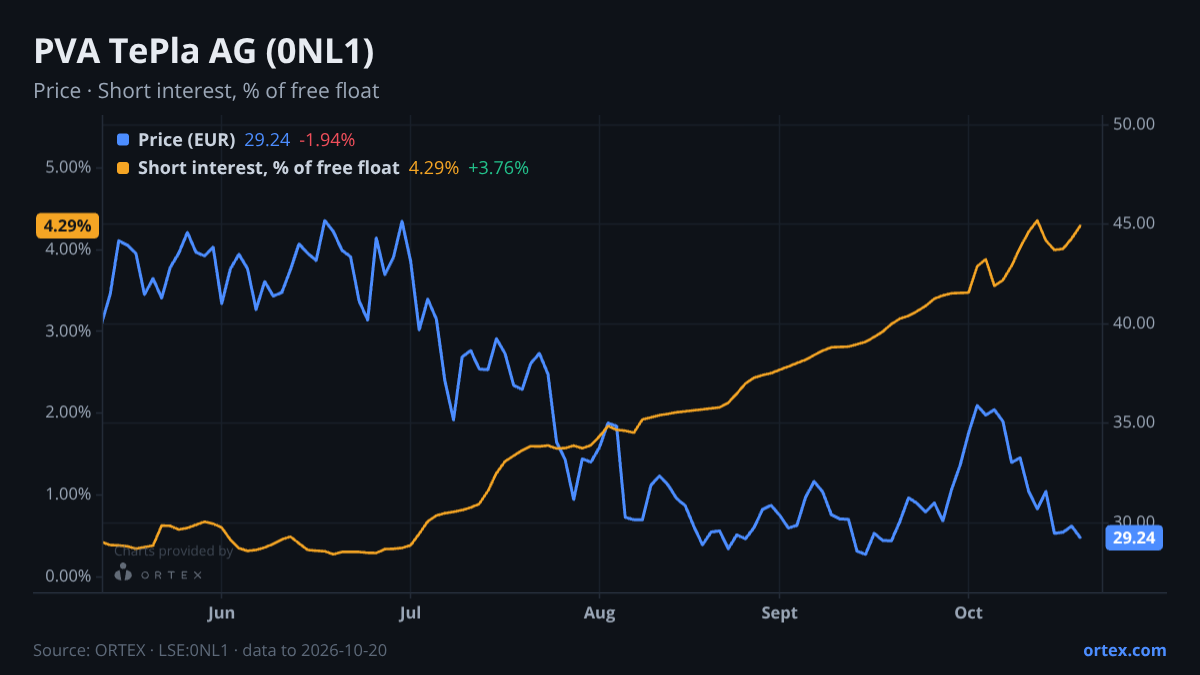The width and height of the screenshot is (1200, 675).
Task: Click the Jul label on the date axis
Action: click(x=410, y=612)
